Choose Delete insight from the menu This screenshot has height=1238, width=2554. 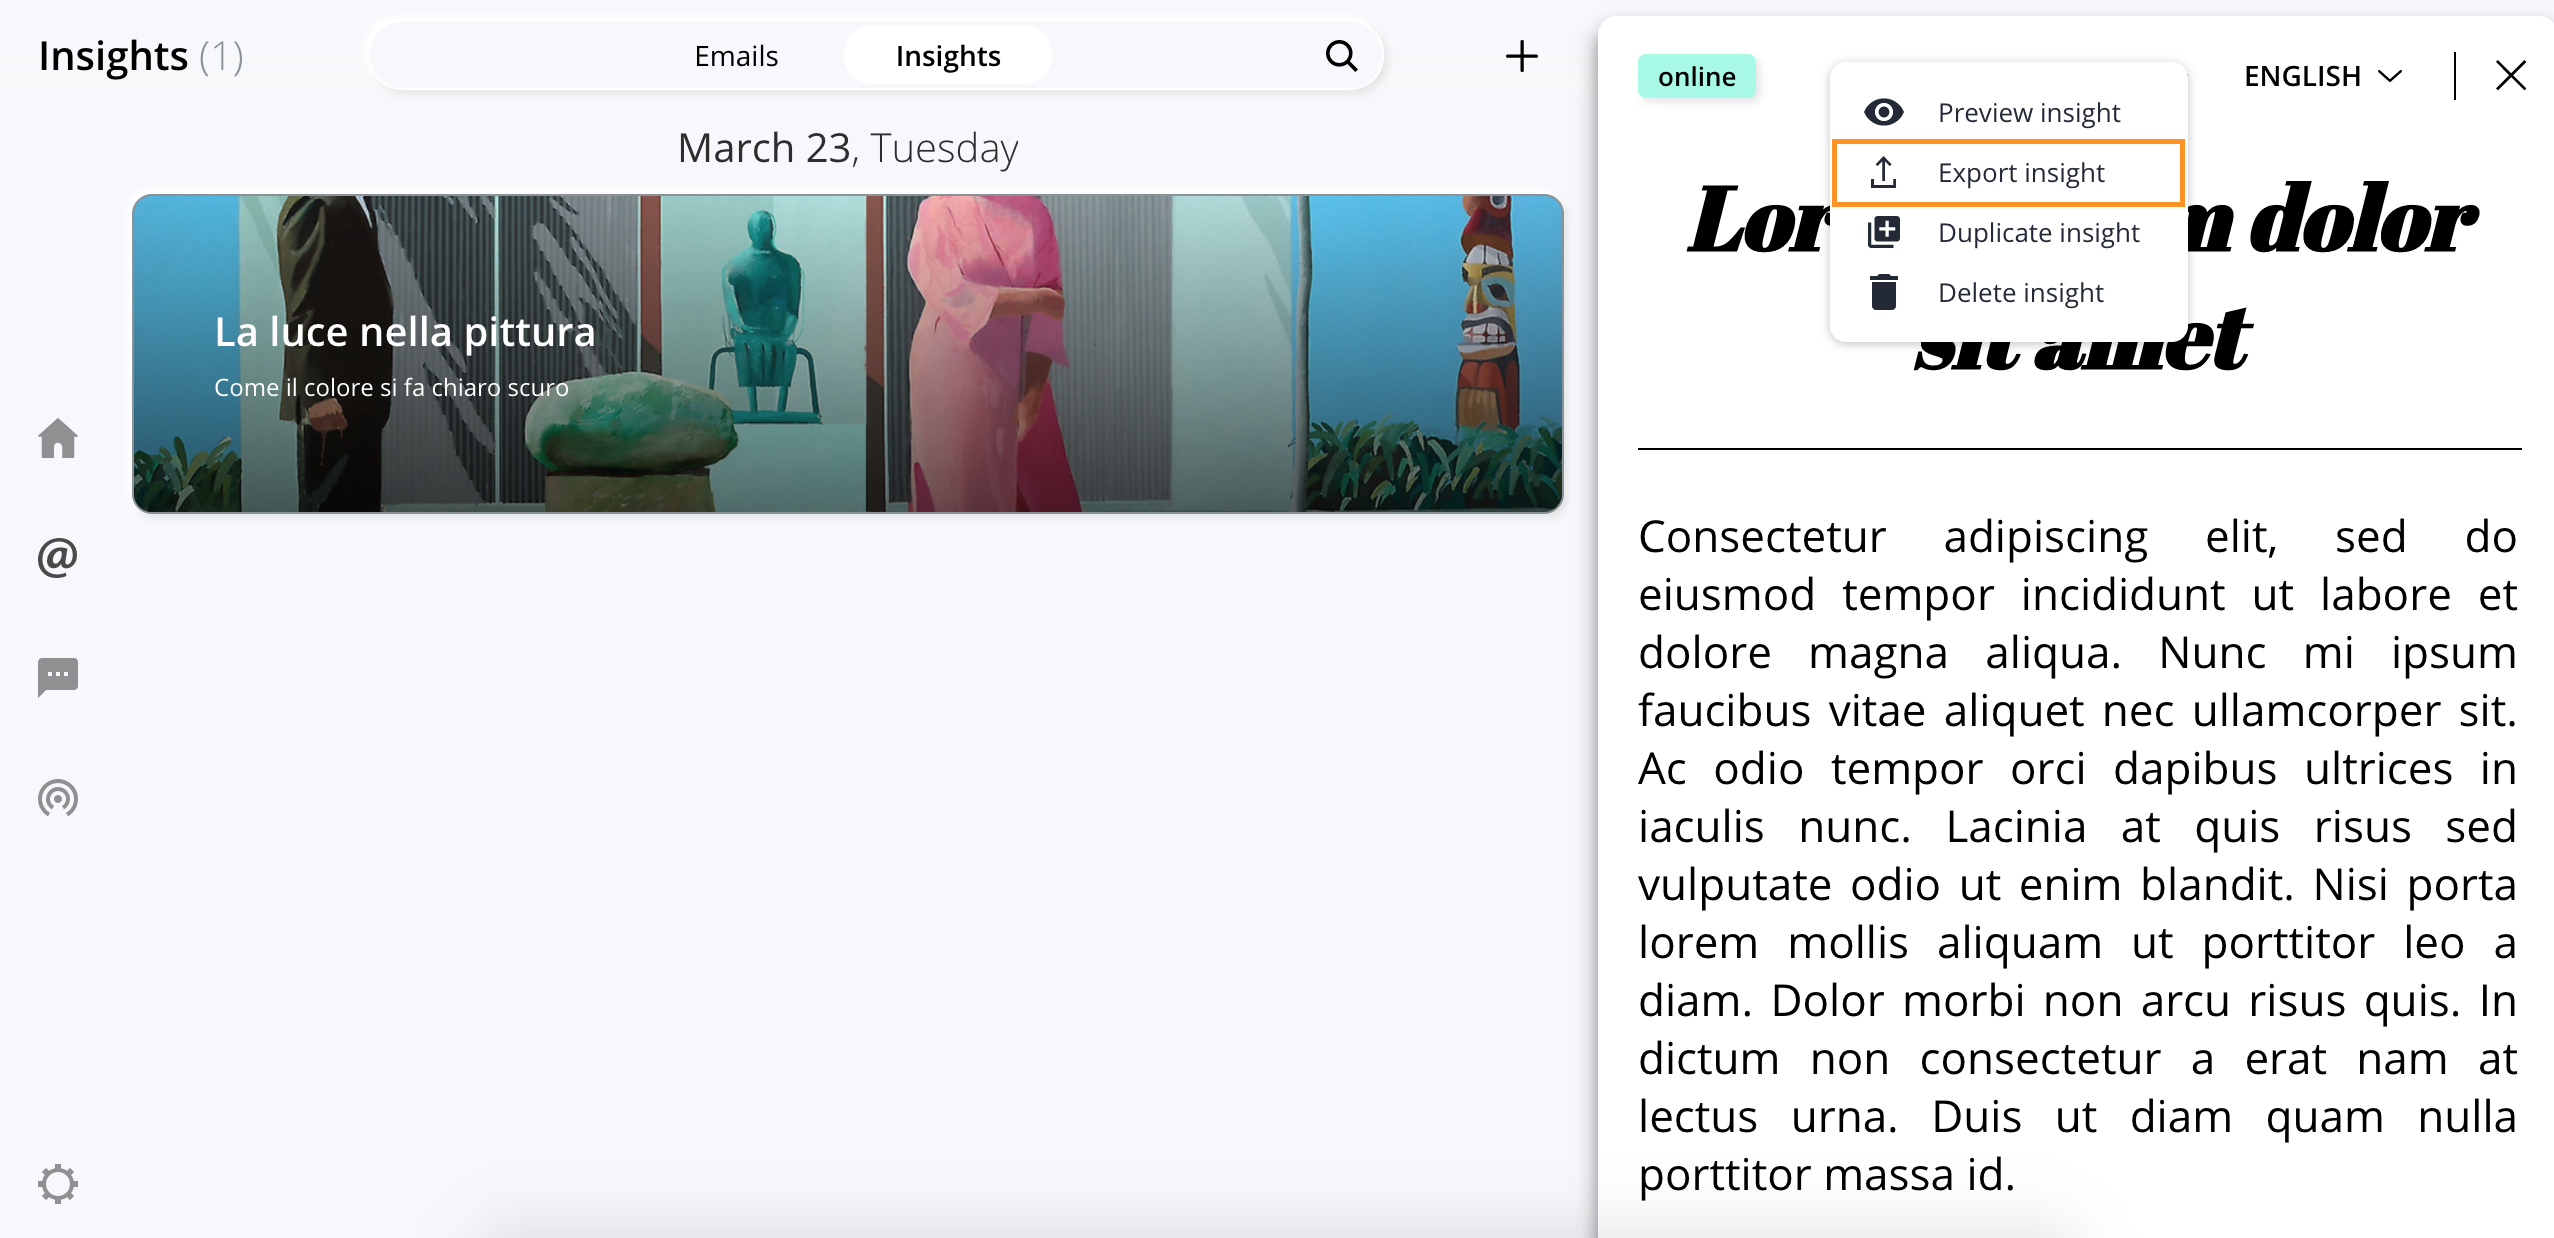coord(2009,292)
